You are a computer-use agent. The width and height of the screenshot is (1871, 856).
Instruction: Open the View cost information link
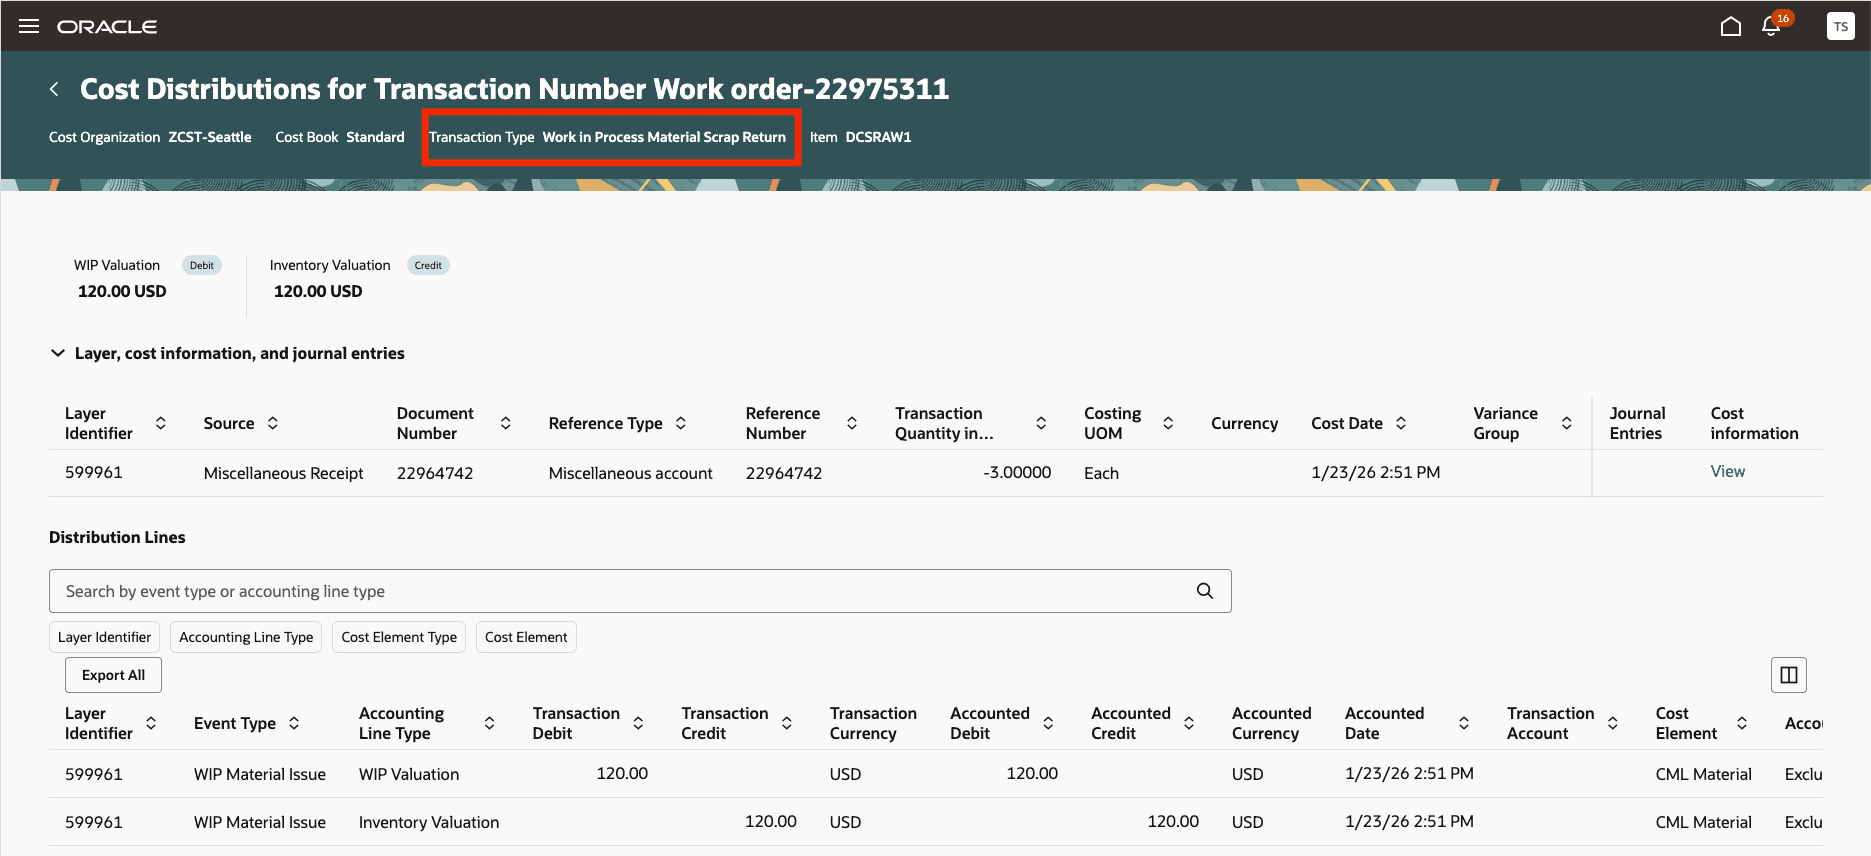pyautogui.click(x=1727, y=472)
